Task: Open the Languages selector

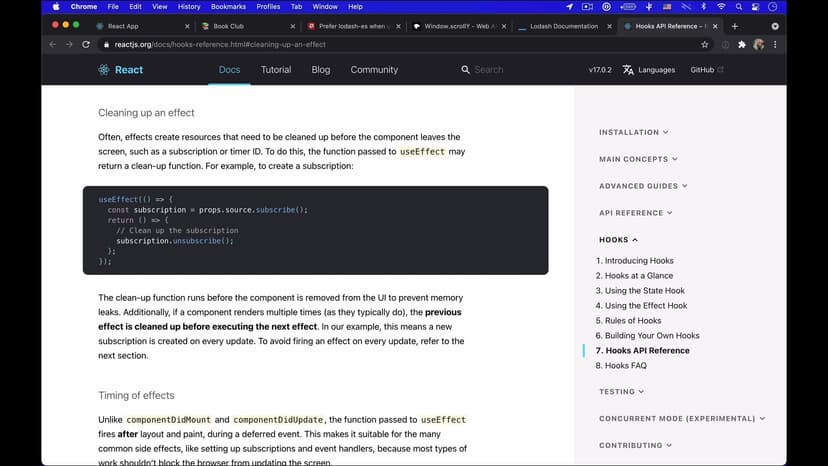Action: (648, 70)
